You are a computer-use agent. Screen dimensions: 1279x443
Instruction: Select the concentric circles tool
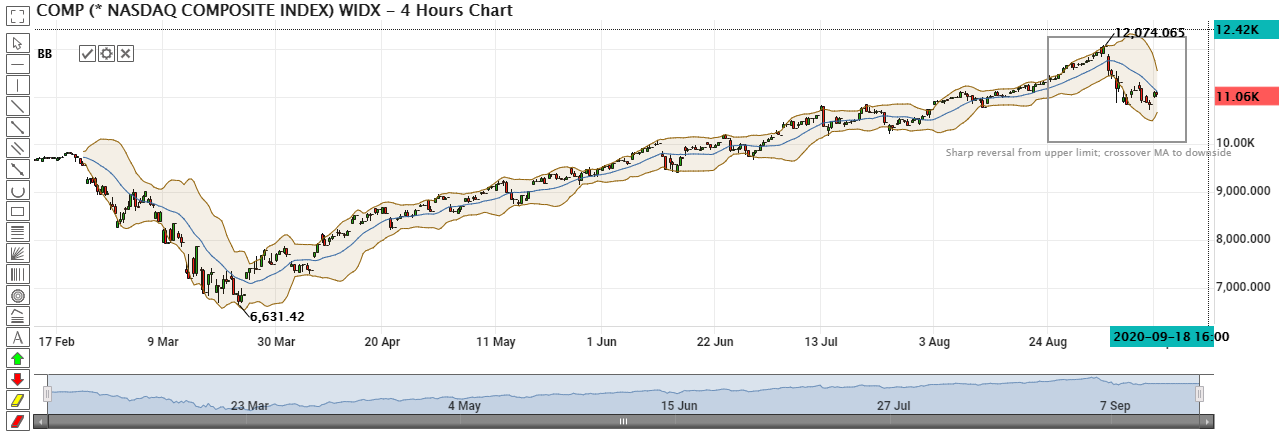coord(17,295)
